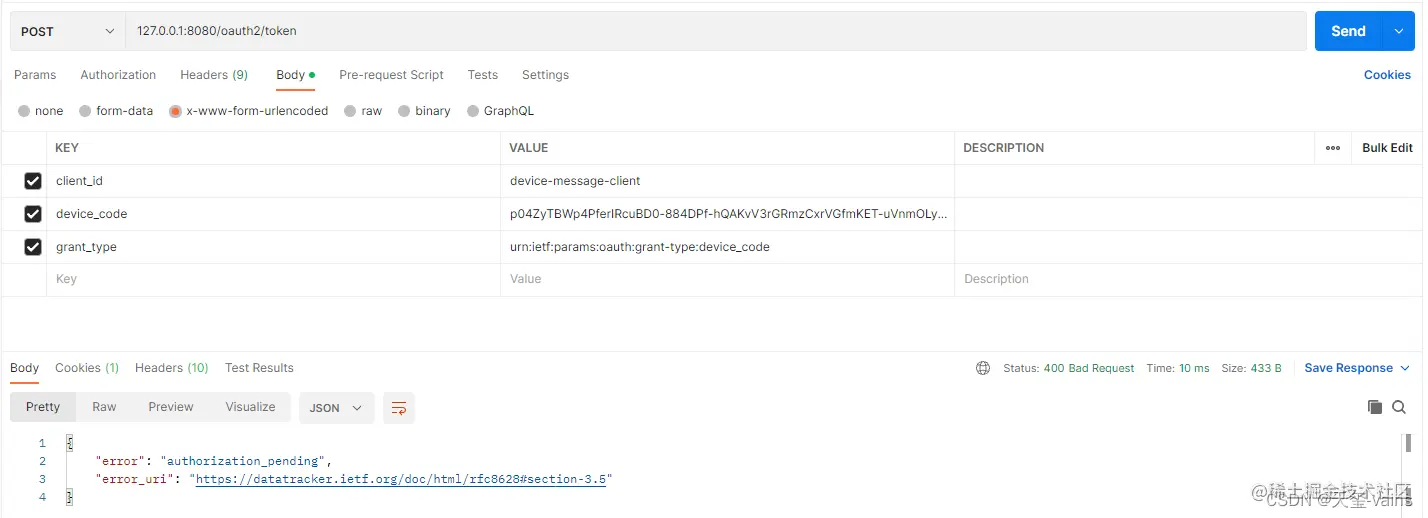Click the Time 10 ms indicator
This screenshot has height=518, width=1428.
click(x=1178, y=368)
